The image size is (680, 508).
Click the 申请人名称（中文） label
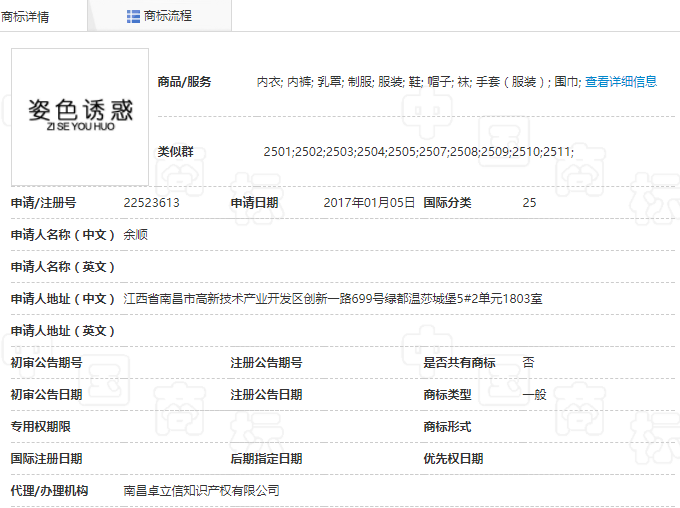tap(63, 235)
